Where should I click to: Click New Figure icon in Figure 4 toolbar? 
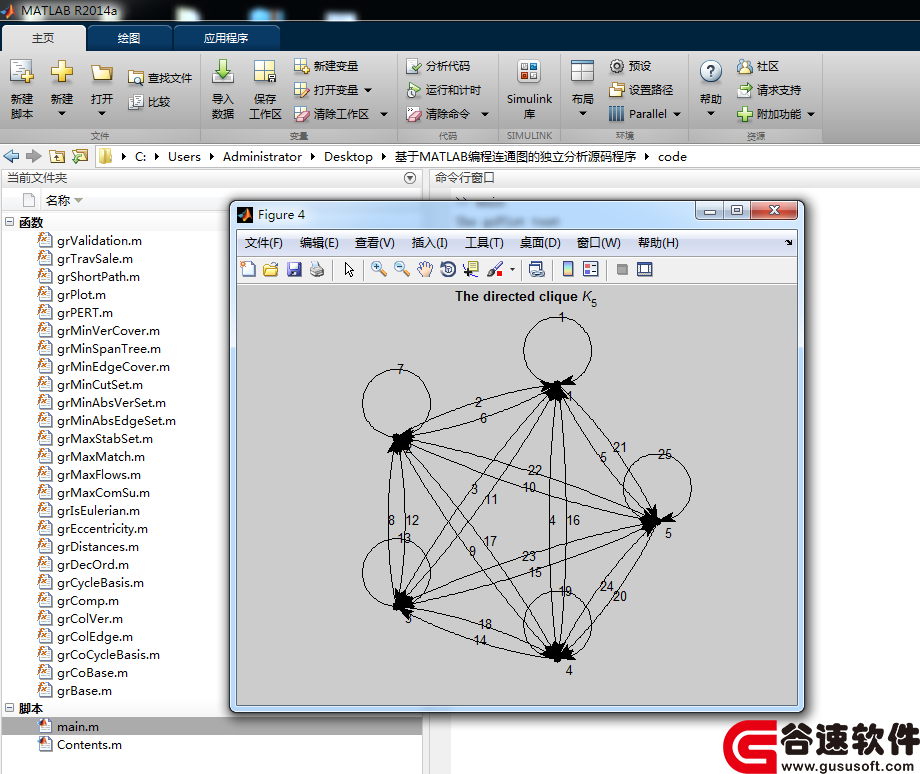[248, 269]
